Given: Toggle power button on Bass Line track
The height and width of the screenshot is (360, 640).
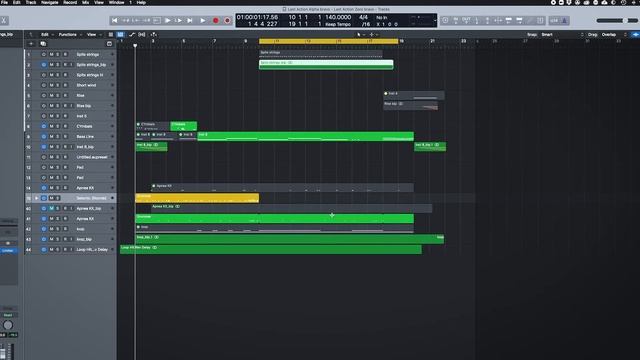Looking at the screenshot, I should click(44, 137).
